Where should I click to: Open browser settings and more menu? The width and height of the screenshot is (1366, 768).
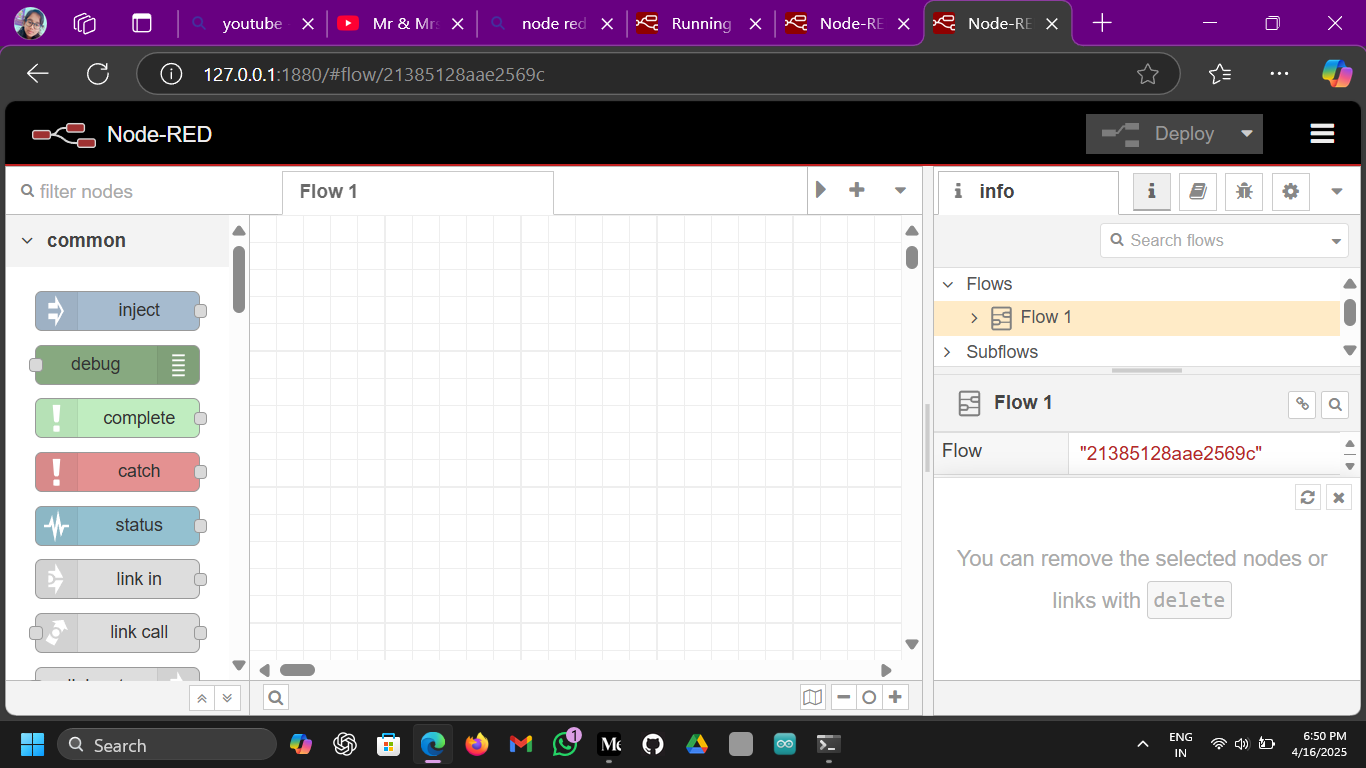[1279, 74]
